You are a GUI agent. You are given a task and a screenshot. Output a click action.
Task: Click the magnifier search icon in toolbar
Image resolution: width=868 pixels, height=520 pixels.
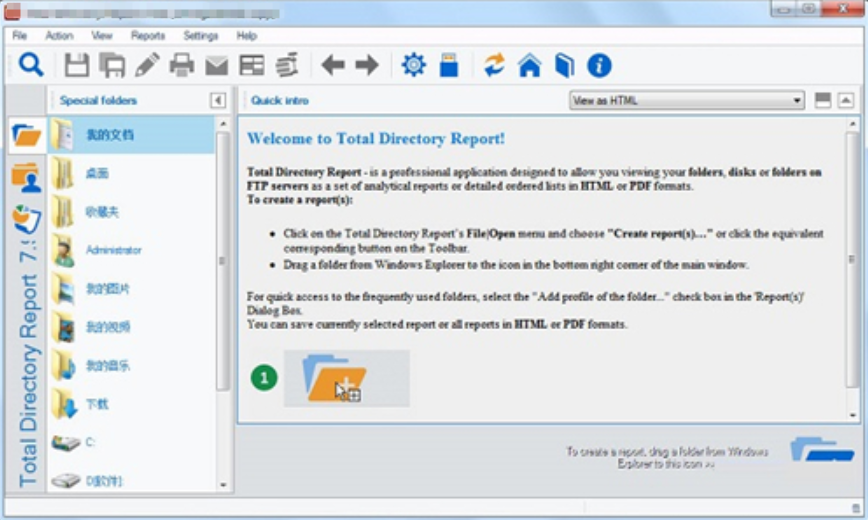(x=31, y=65)
